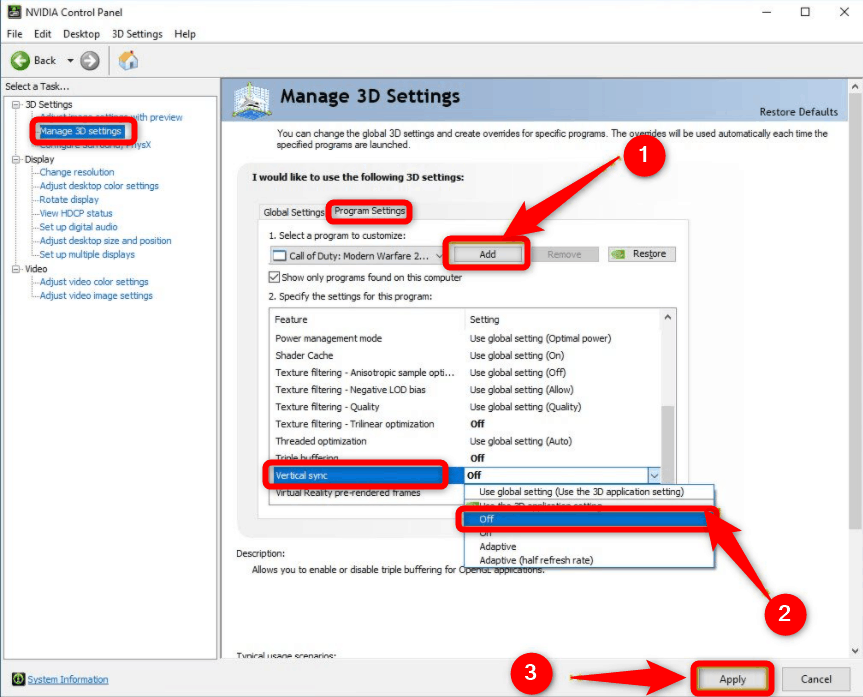863x697 pixels.
Task: Open Rotate display task
Action: [69, 200]
